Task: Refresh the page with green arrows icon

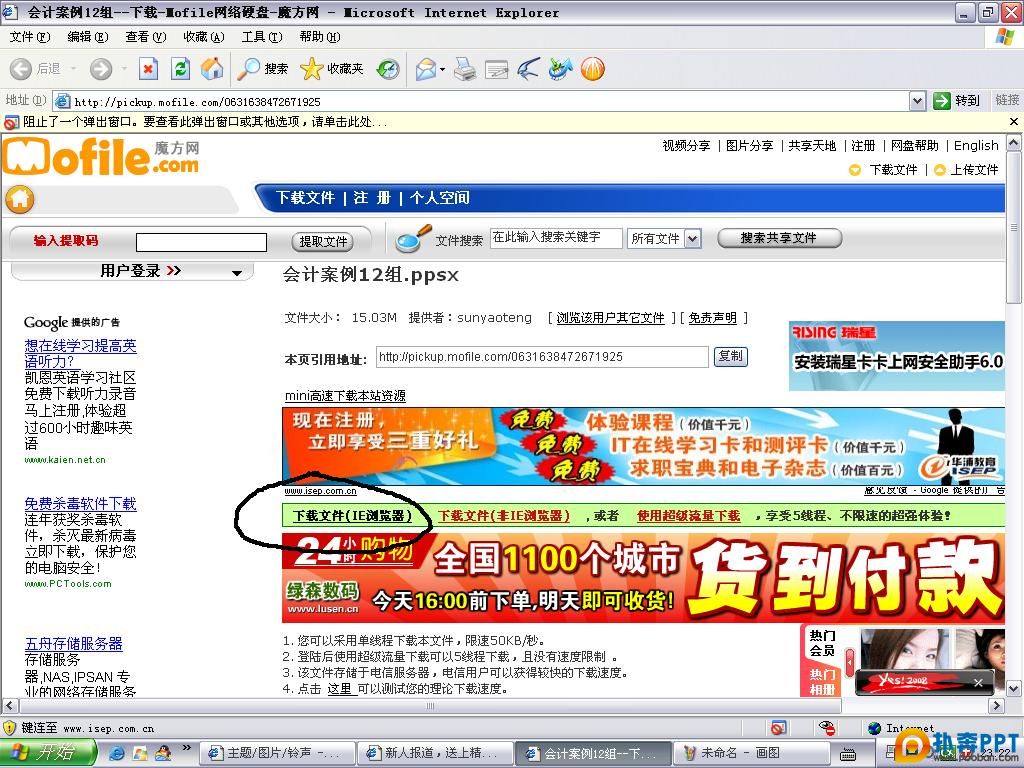Action: click(x=180, y=69)
